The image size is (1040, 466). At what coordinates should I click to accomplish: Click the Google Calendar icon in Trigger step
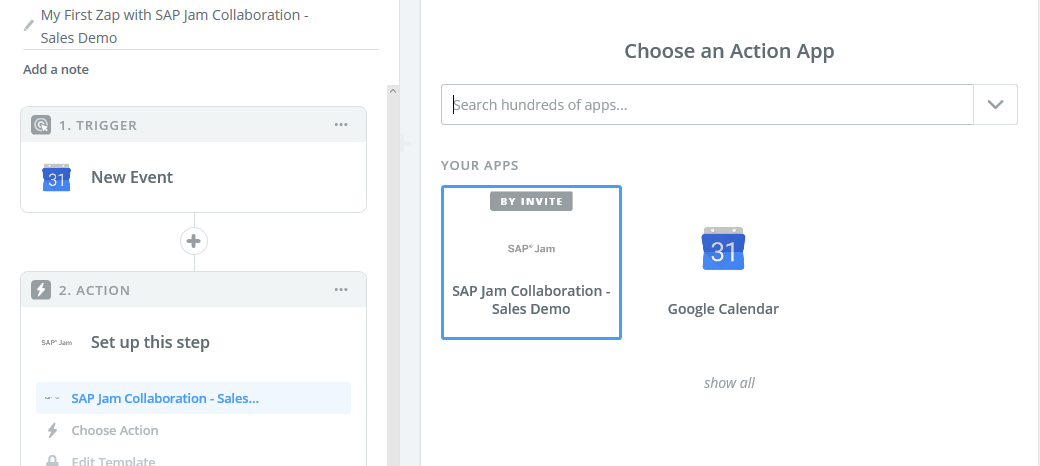coord(56,177)
